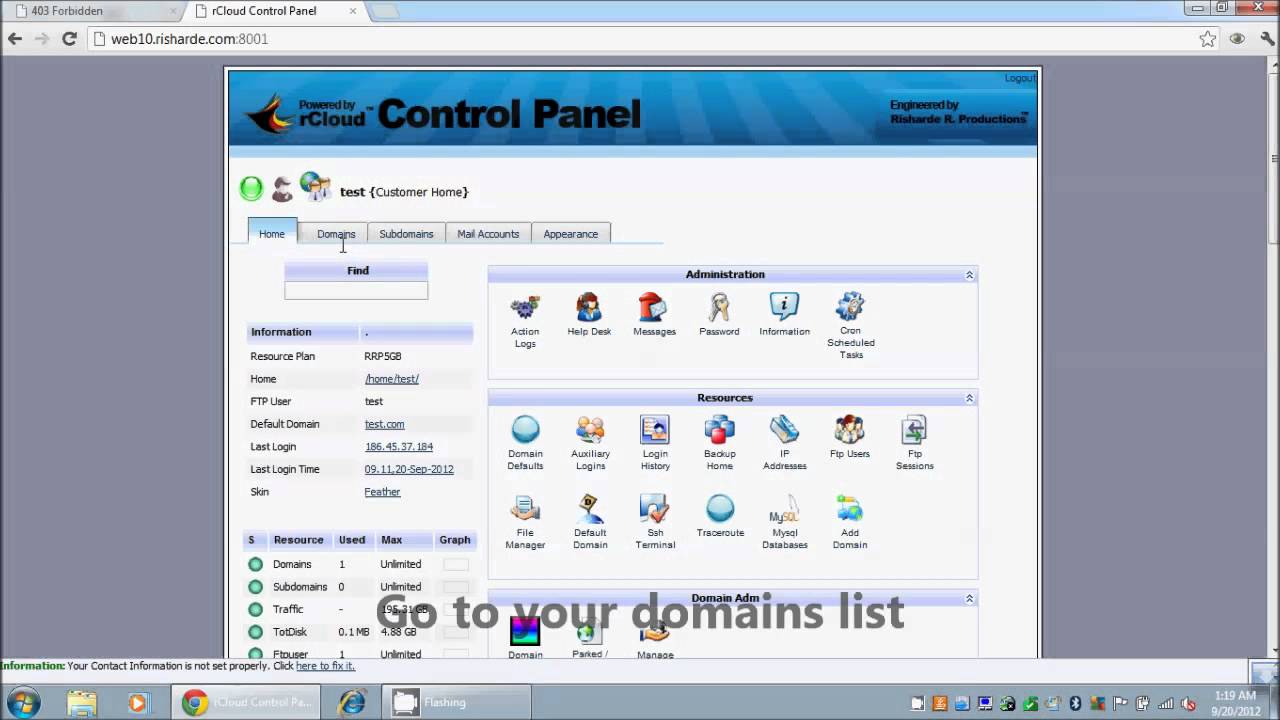Launch the Ssh Terminal icon
1280x720 pixels.
click(x=655, y=509)
